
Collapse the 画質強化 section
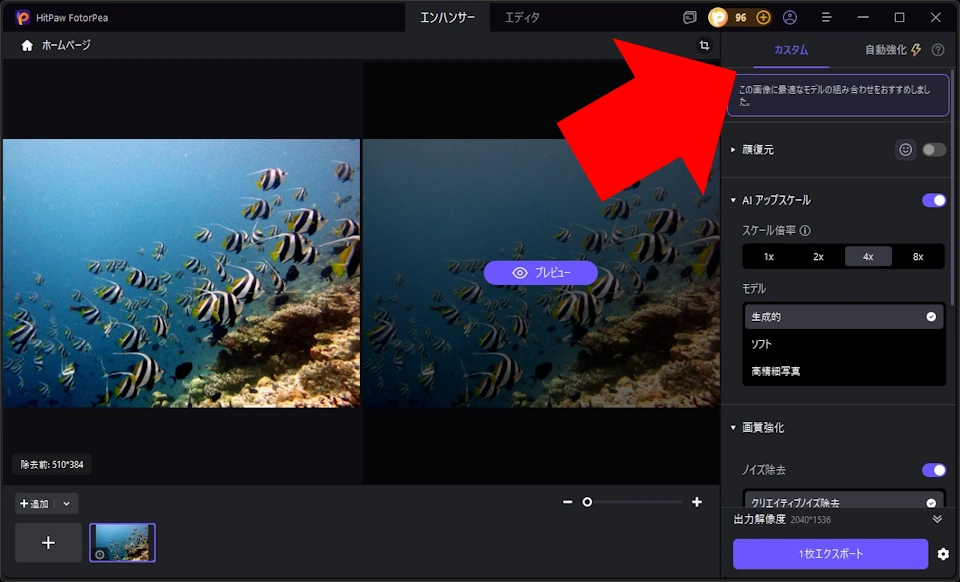tap(733, 428)
